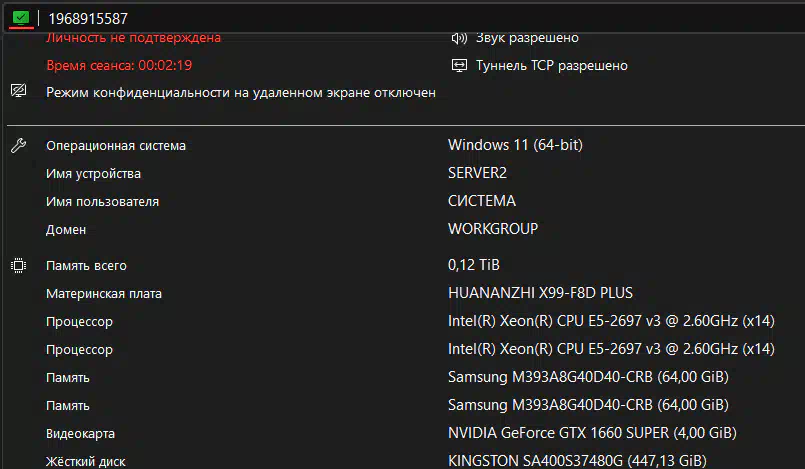Screen dimensions: 805x469
Task: Click the Жёсткий диск label
Action: tap(86, 461)
